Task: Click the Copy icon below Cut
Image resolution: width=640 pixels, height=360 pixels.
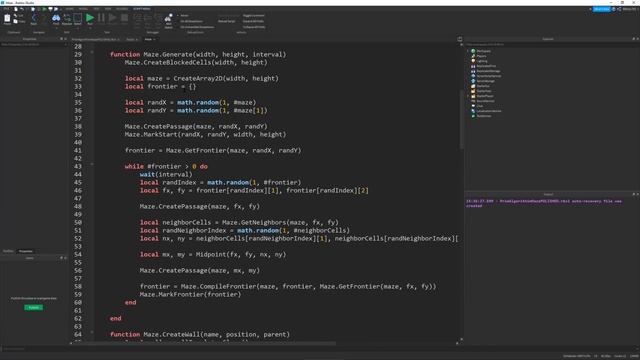Action: 19,21
